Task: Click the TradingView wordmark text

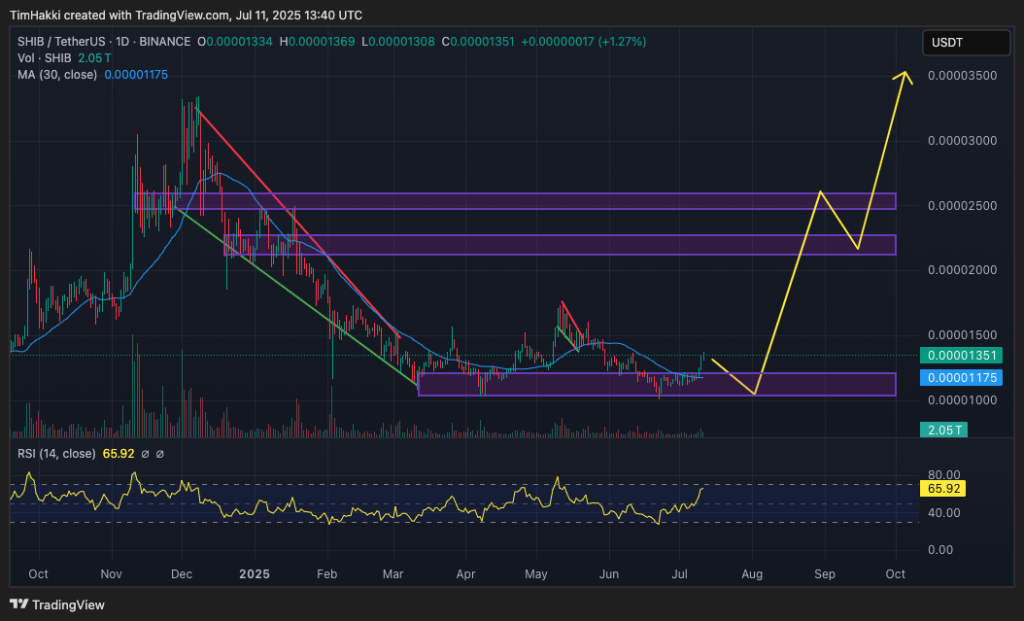Action: [x=69, y=605]
